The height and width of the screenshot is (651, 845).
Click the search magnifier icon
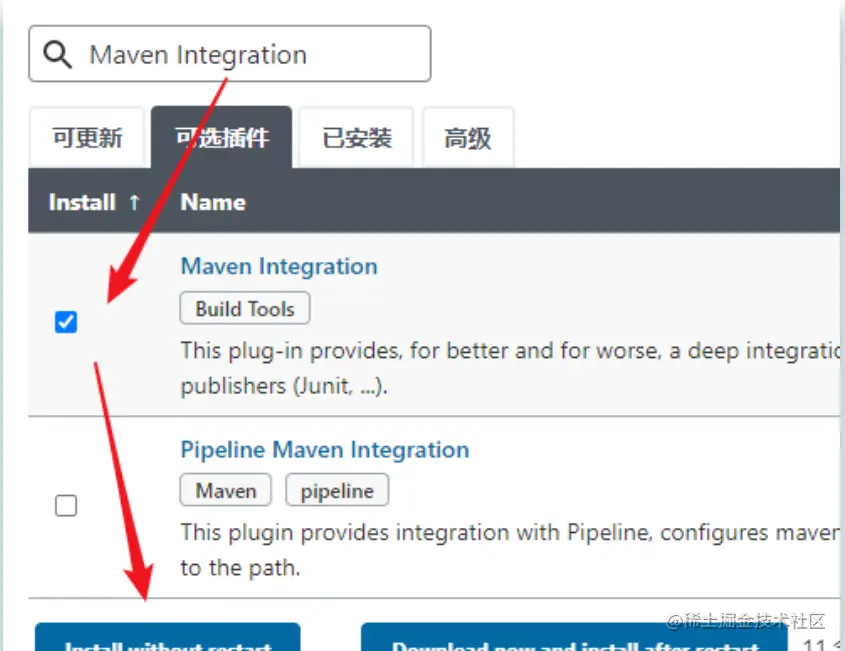[x=57, y=54]
